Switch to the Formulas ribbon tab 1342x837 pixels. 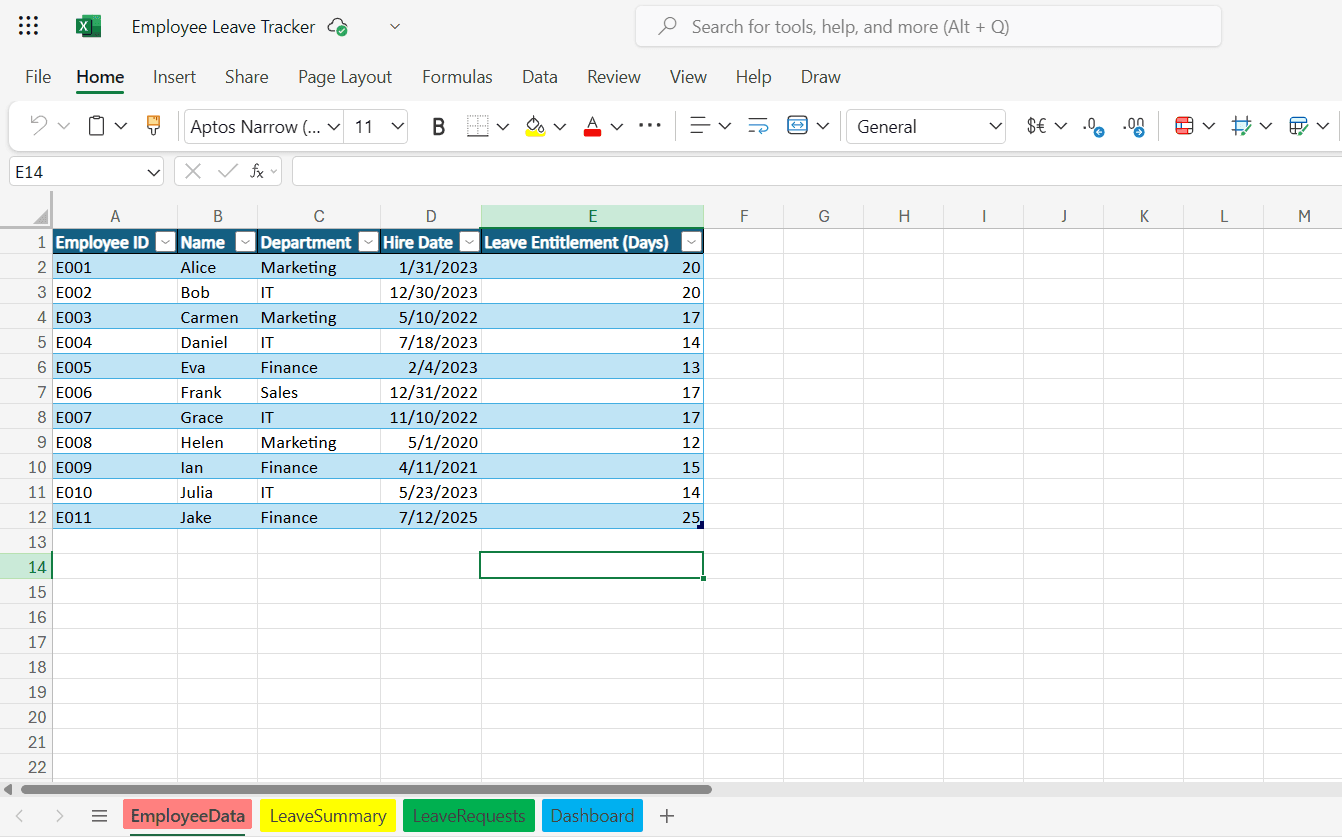pos(457,76)
